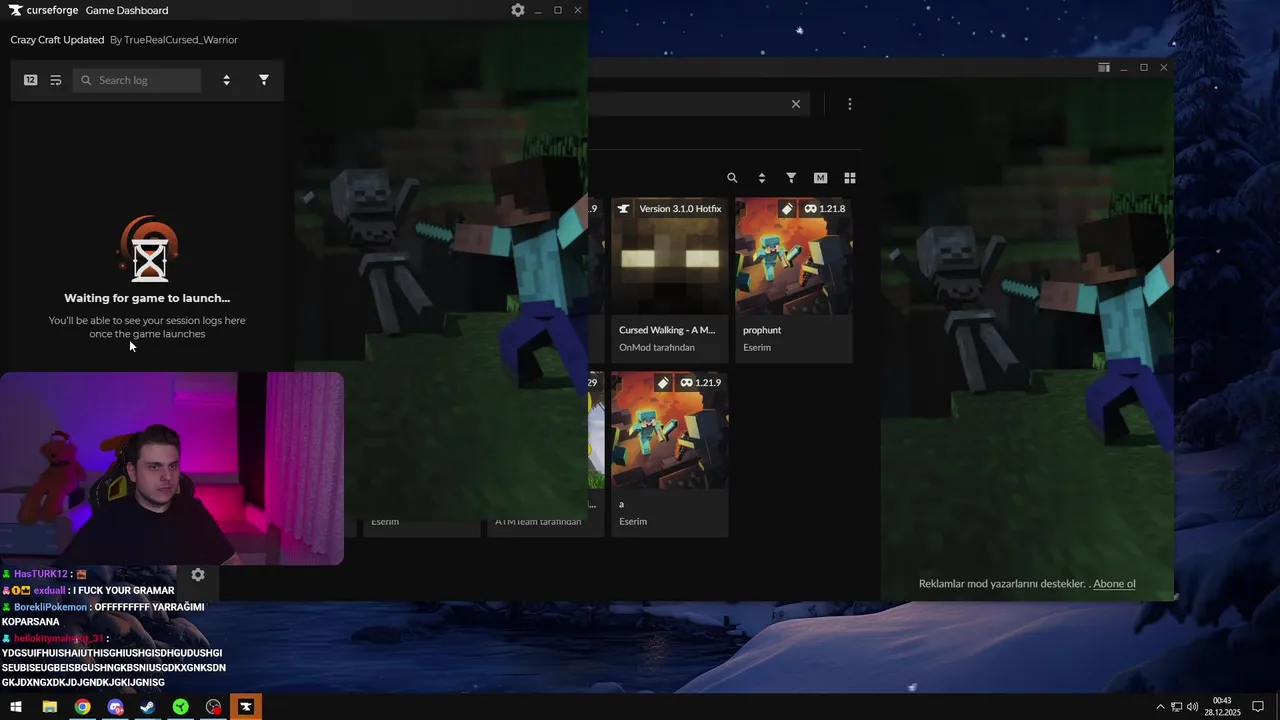
Task: Open the modpack named a
Action: point(670,430)
